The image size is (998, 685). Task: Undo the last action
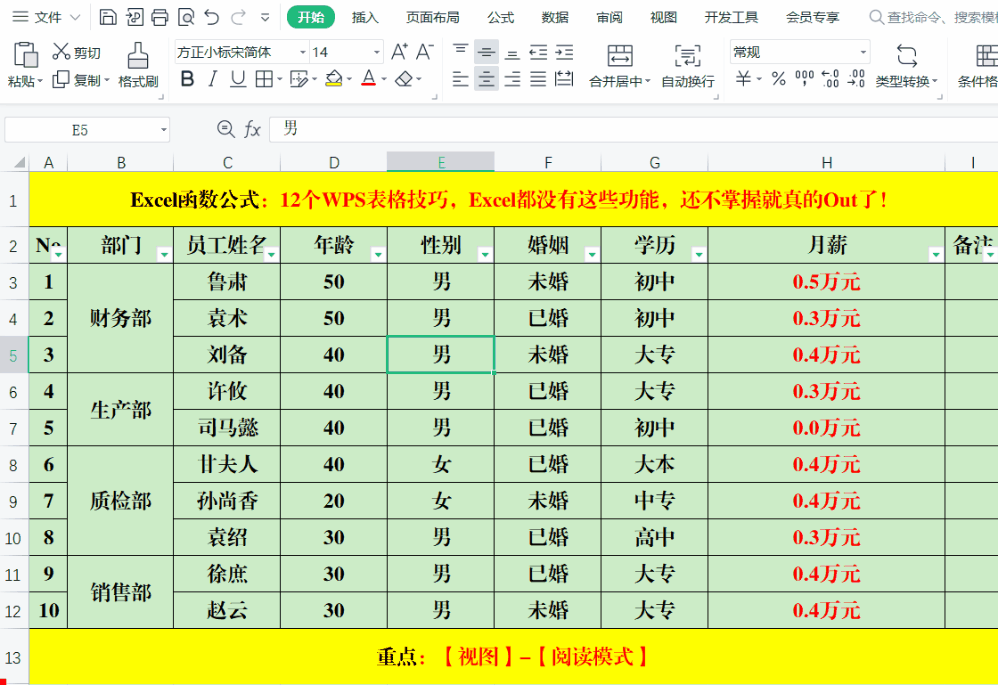[x=211, y=17]
